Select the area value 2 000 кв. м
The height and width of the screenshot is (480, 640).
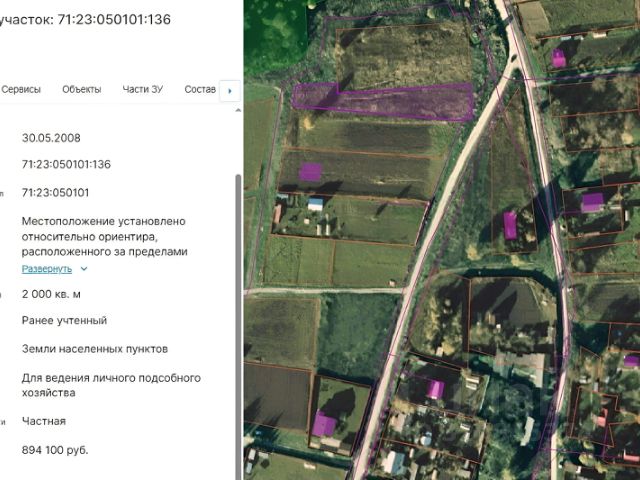pos(51,294)
